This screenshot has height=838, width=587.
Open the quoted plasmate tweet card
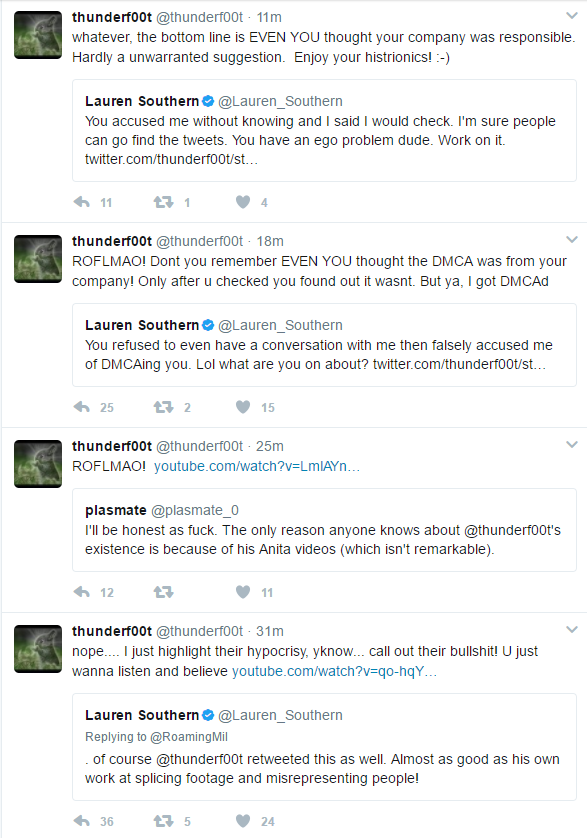pos(325,530)
